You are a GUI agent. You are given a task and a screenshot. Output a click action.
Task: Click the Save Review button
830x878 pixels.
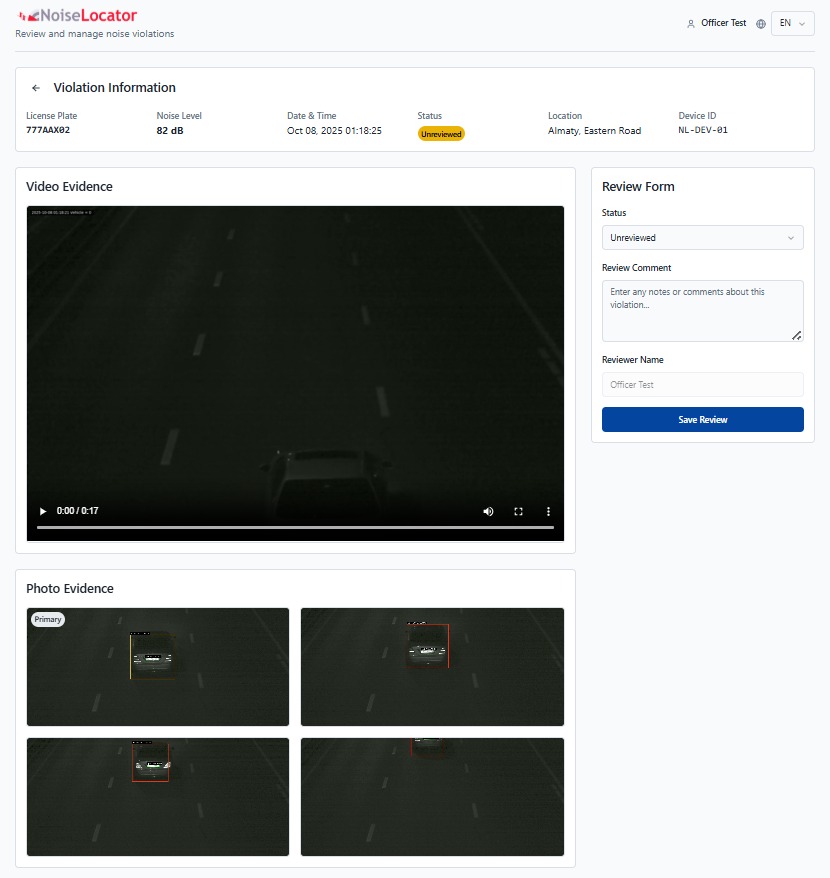pos(702,419)
